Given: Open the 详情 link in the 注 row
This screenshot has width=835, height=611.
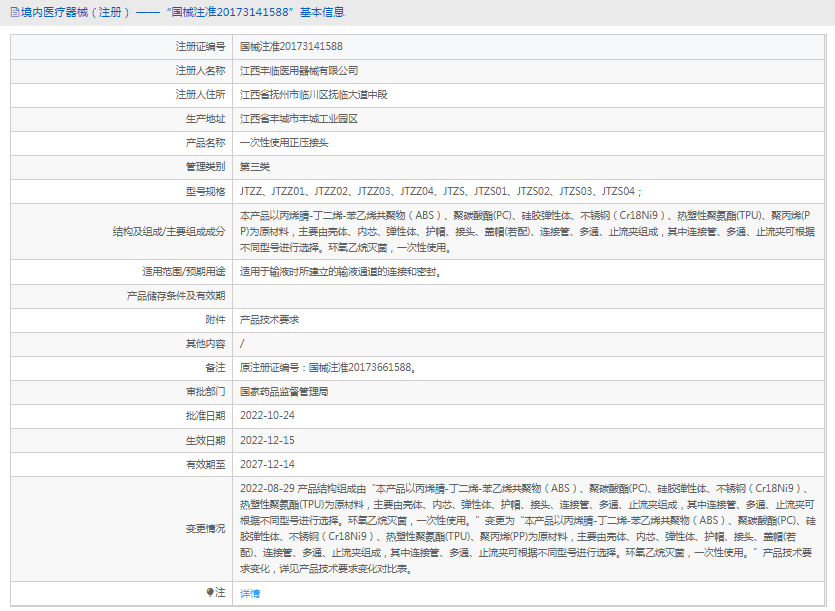Looking at the screenshot, I should [x=250, y=593].
